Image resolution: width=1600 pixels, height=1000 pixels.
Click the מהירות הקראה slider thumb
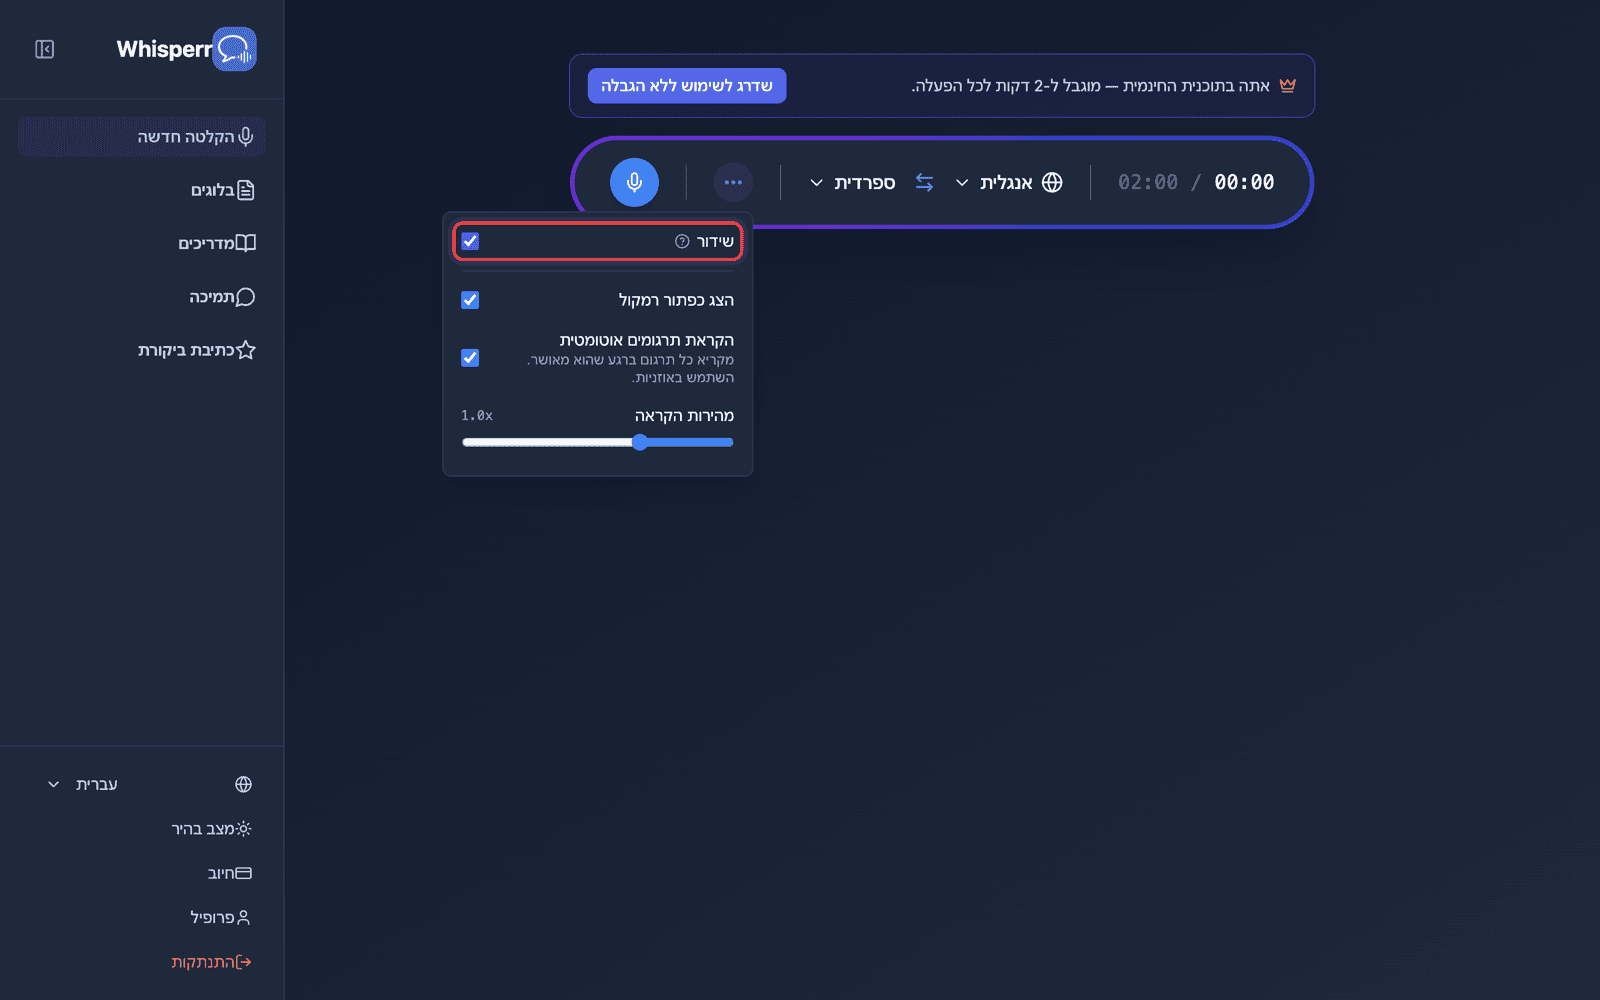click(x=640, y=442)
